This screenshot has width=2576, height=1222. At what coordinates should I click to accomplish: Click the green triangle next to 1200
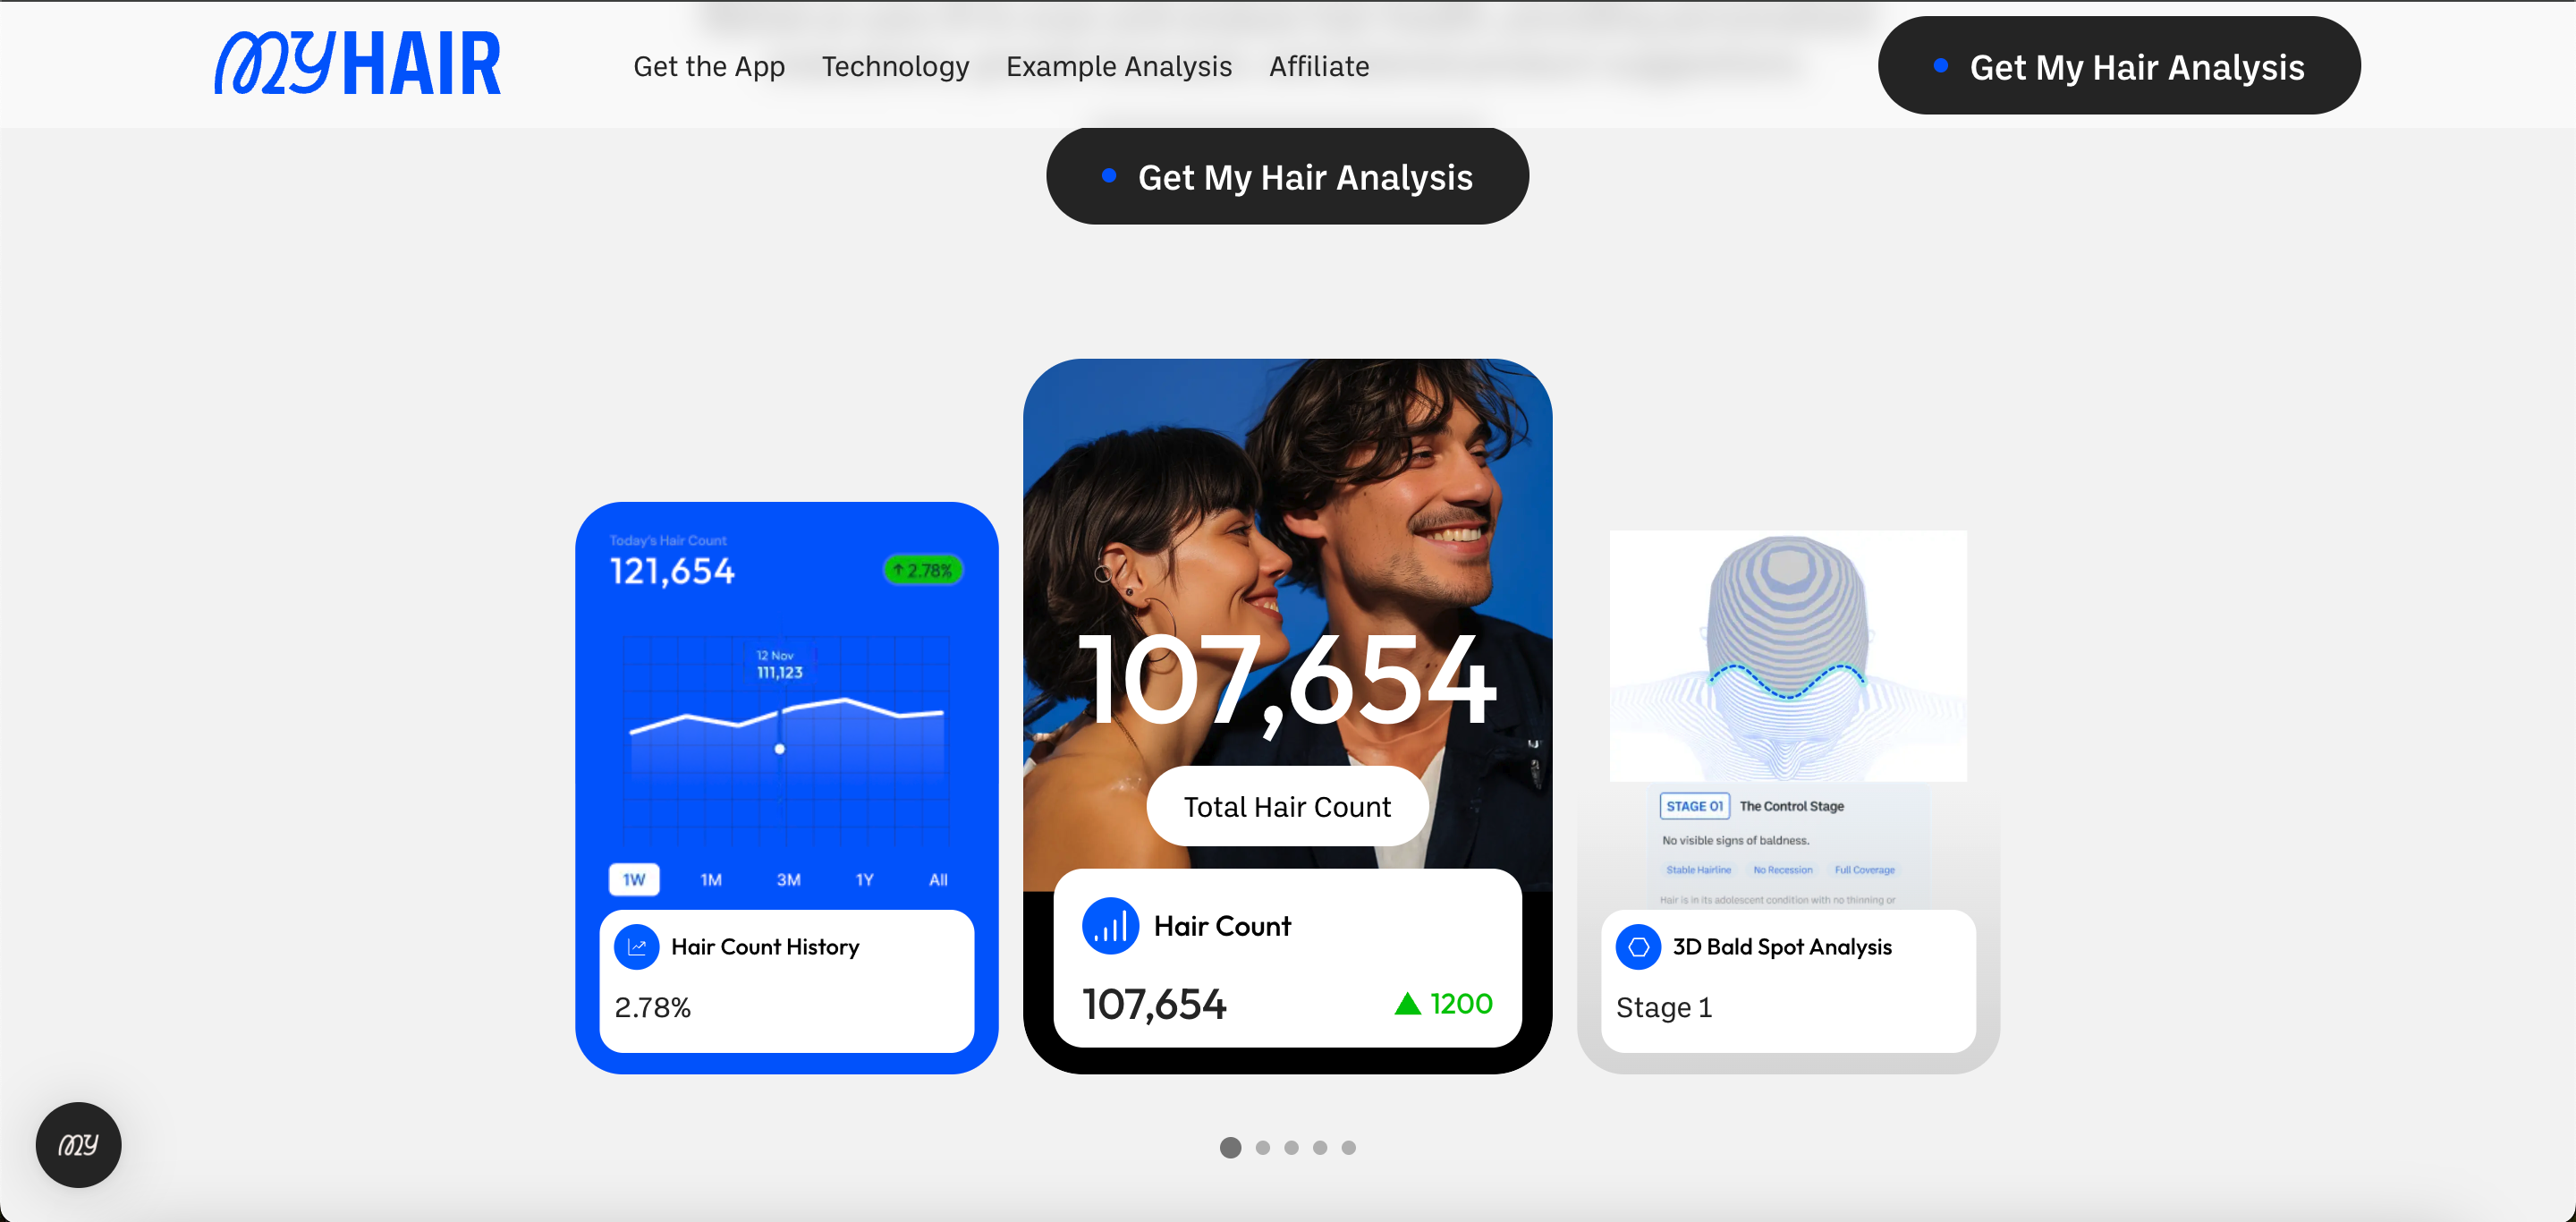[1407, 1003]
